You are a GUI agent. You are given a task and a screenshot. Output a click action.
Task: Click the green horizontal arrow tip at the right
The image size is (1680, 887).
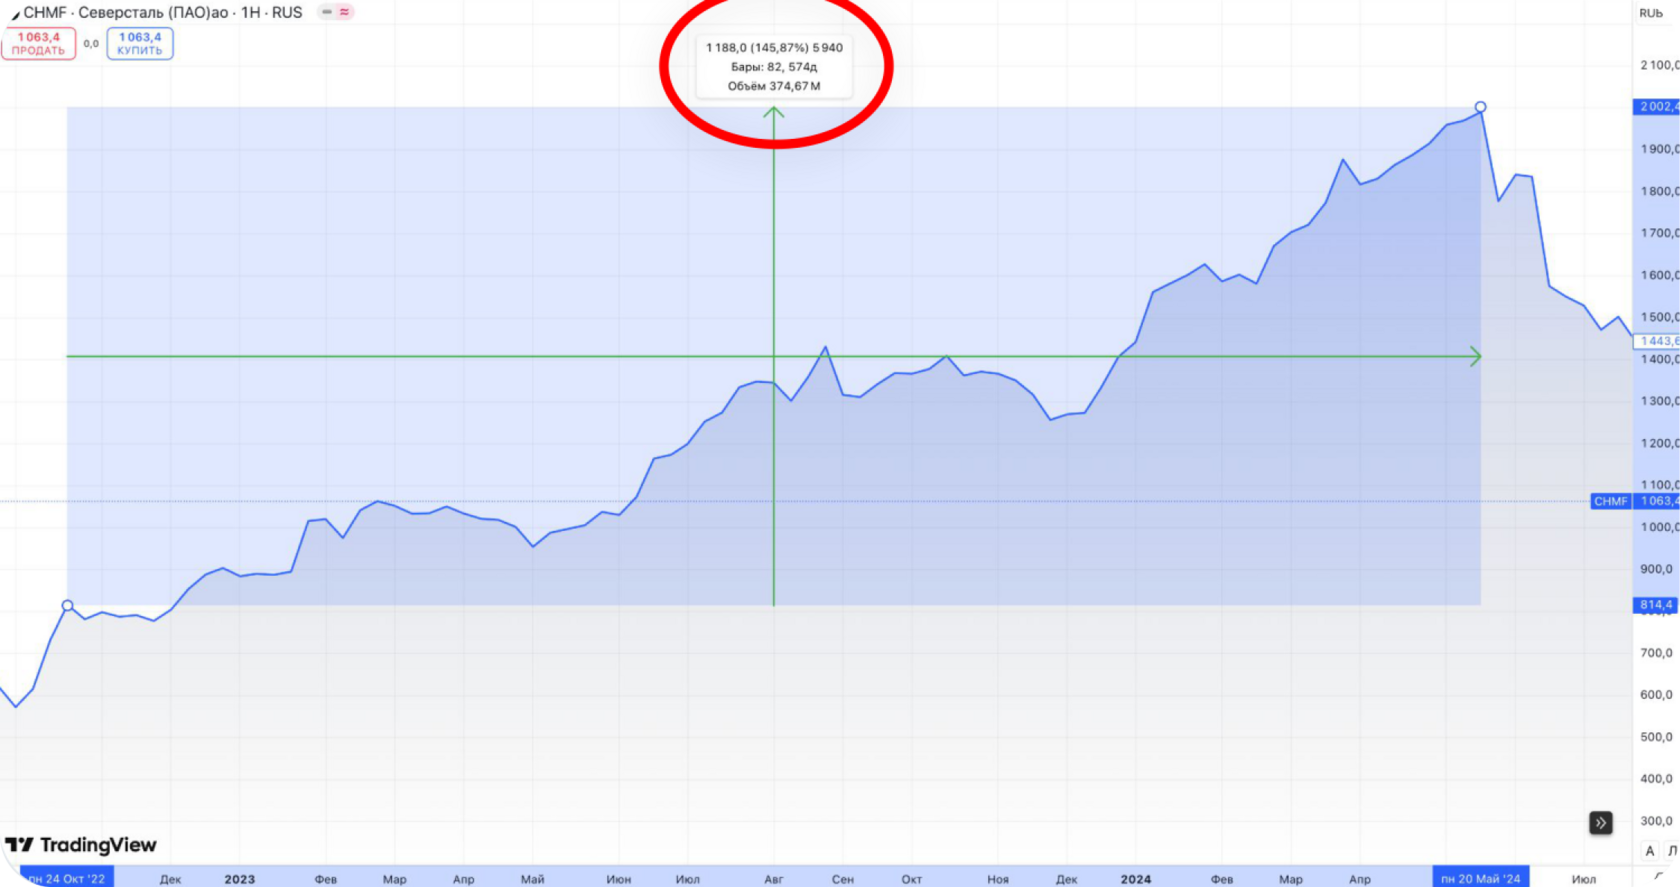tap(1475, 356)
